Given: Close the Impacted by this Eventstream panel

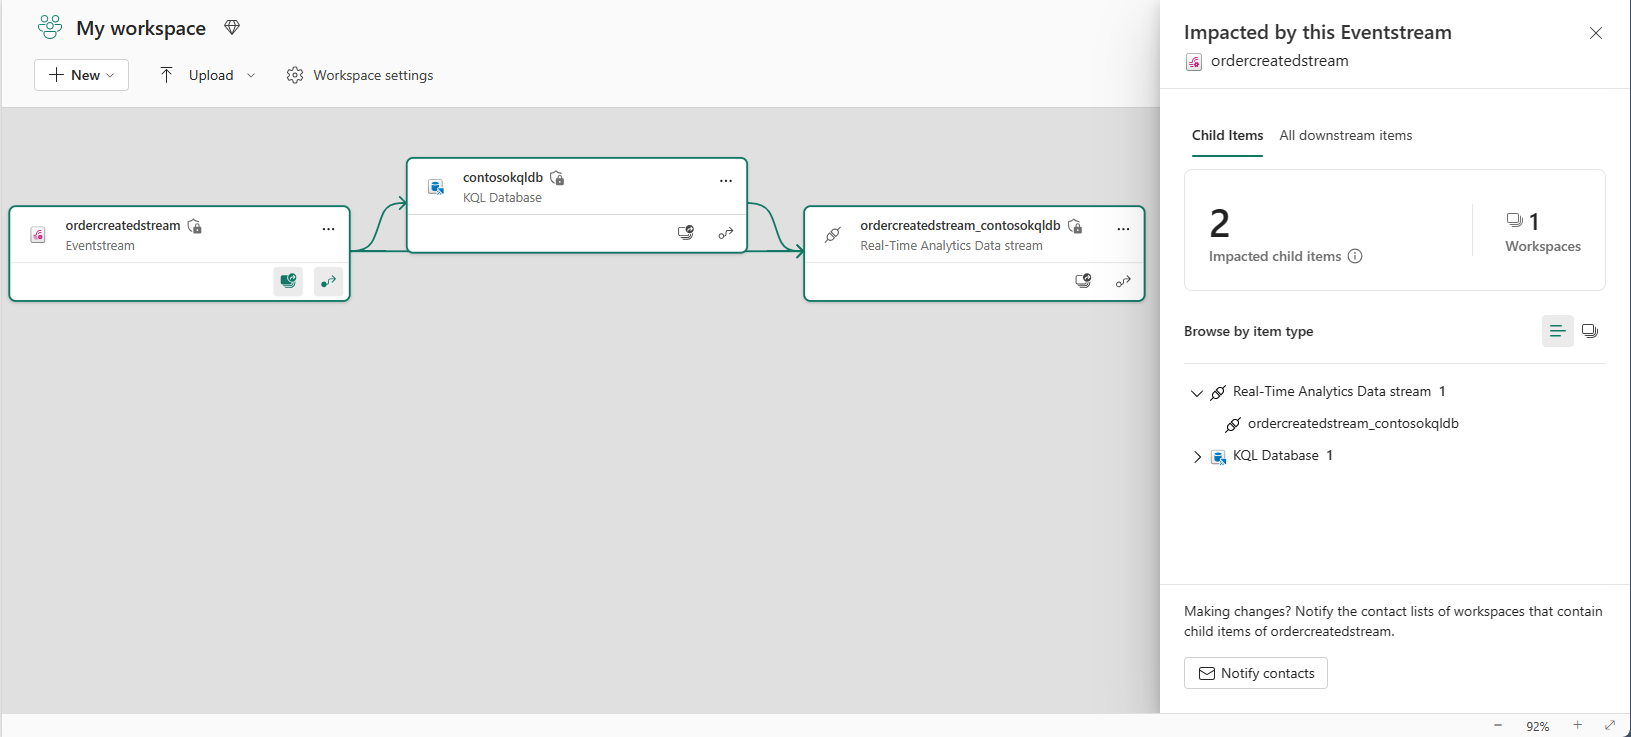Looking at the screenshot, I should point(1596,33).
